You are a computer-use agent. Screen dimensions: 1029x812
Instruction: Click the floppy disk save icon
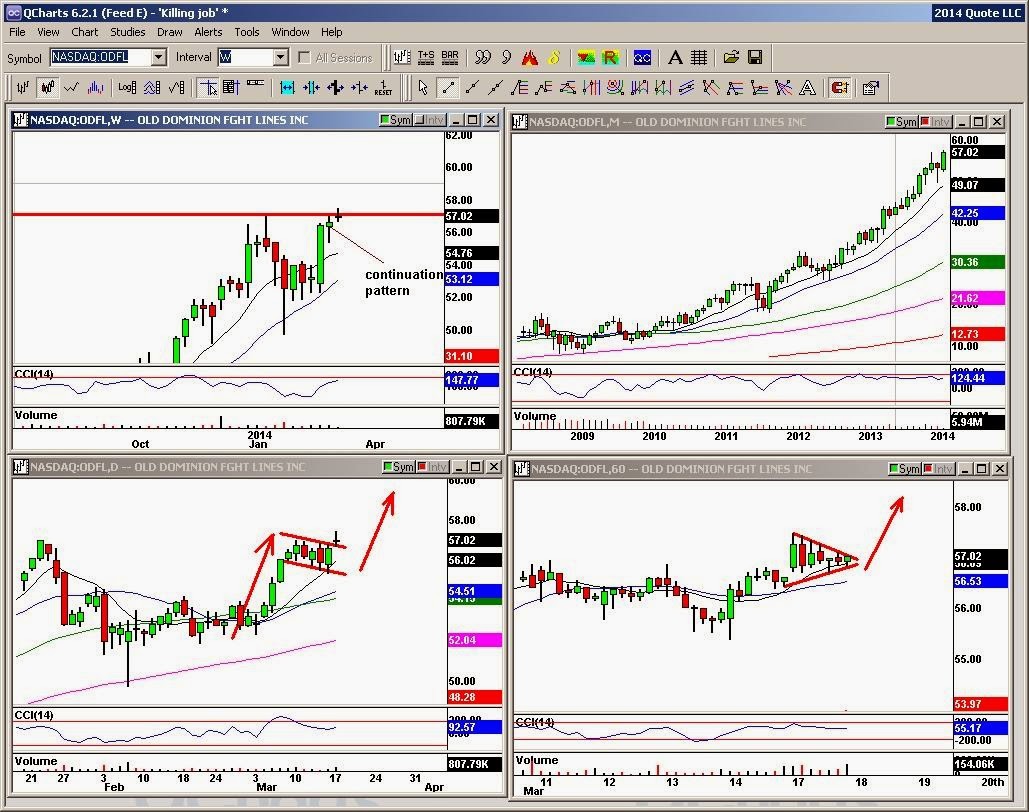click(x=755, y=58)
